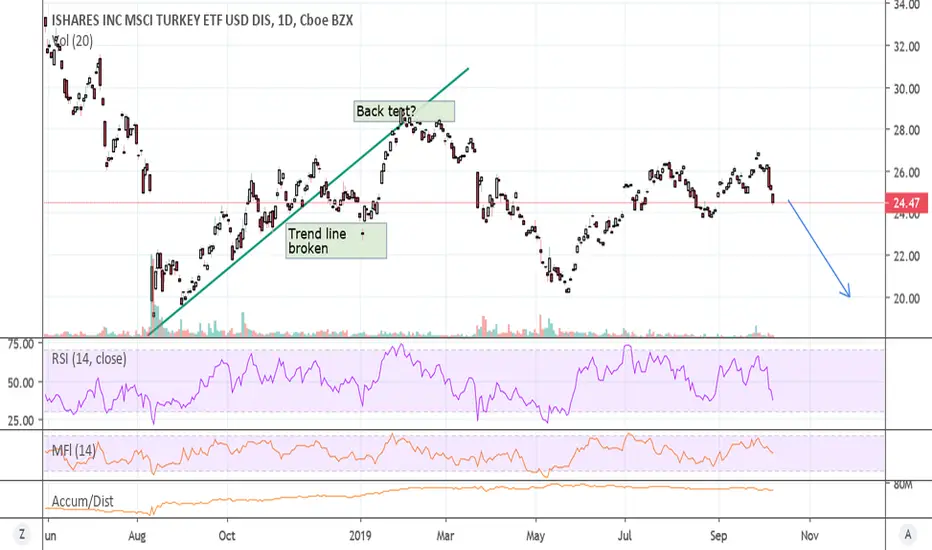Select the RSI (14, close) indicator label
Image resolution: width=932 pixels, height=550 pixels.
point(89,359)
